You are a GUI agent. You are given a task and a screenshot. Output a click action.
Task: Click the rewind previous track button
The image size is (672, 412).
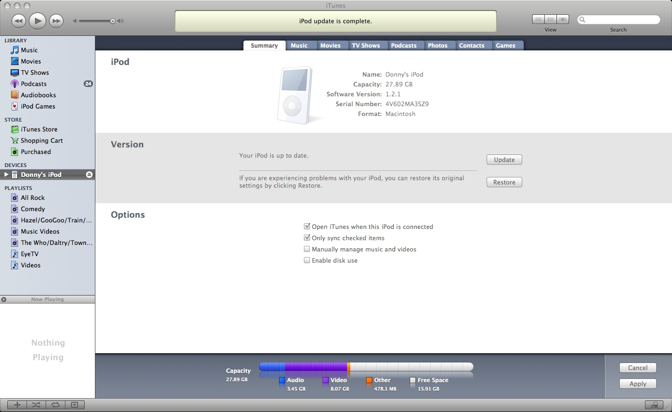(x=18, y=20)
